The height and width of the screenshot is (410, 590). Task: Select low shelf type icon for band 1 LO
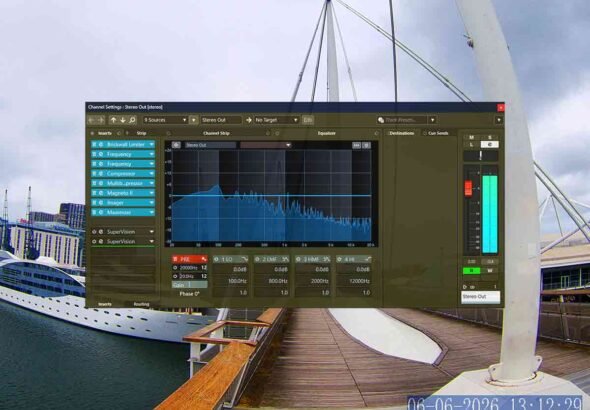(x=244, y=259)
